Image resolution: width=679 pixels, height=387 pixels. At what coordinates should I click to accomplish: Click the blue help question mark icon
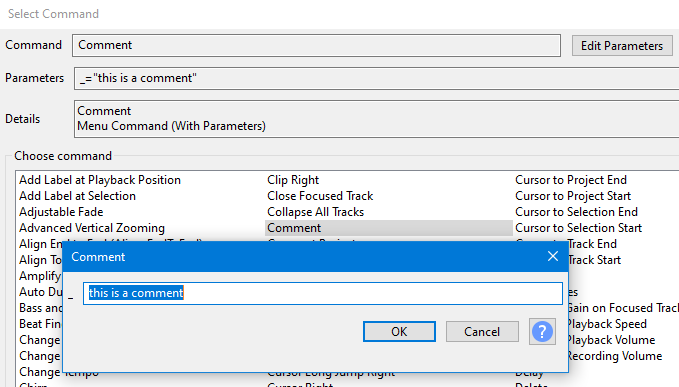[x=542, y=332]
